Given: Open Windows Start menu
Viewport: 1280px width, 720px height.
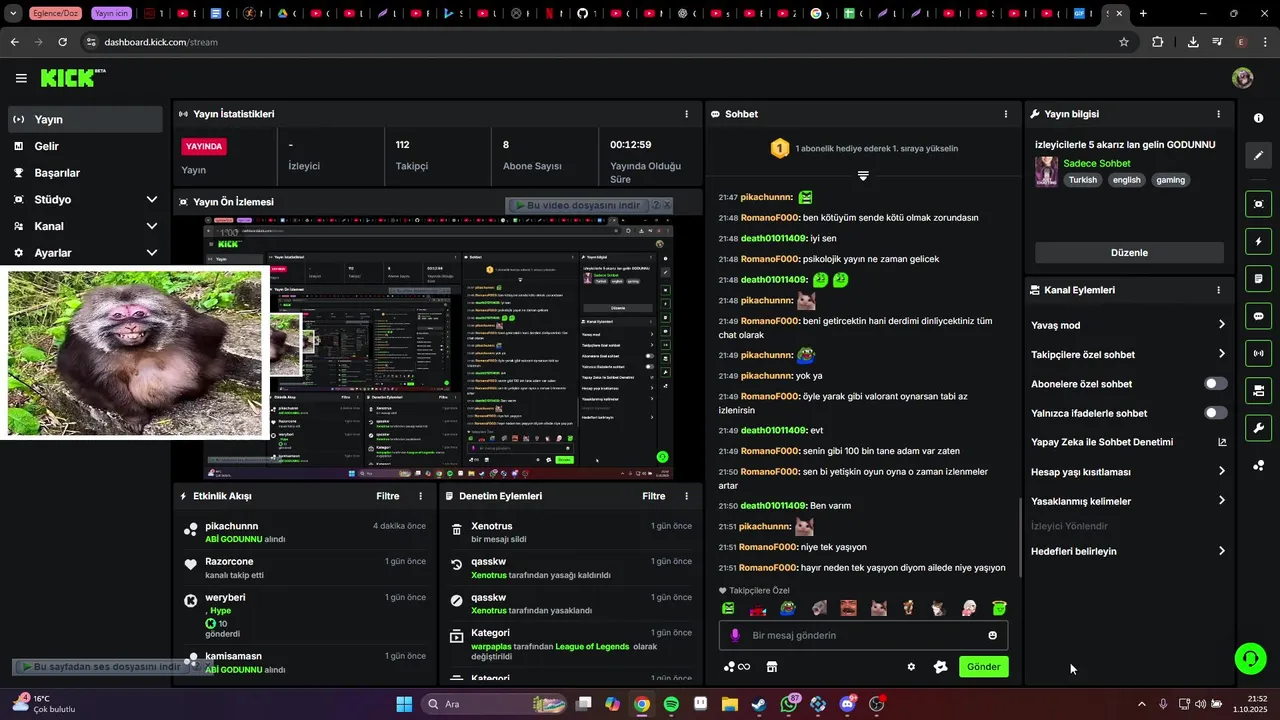Looking at the screenshot, I should [404, 704].
